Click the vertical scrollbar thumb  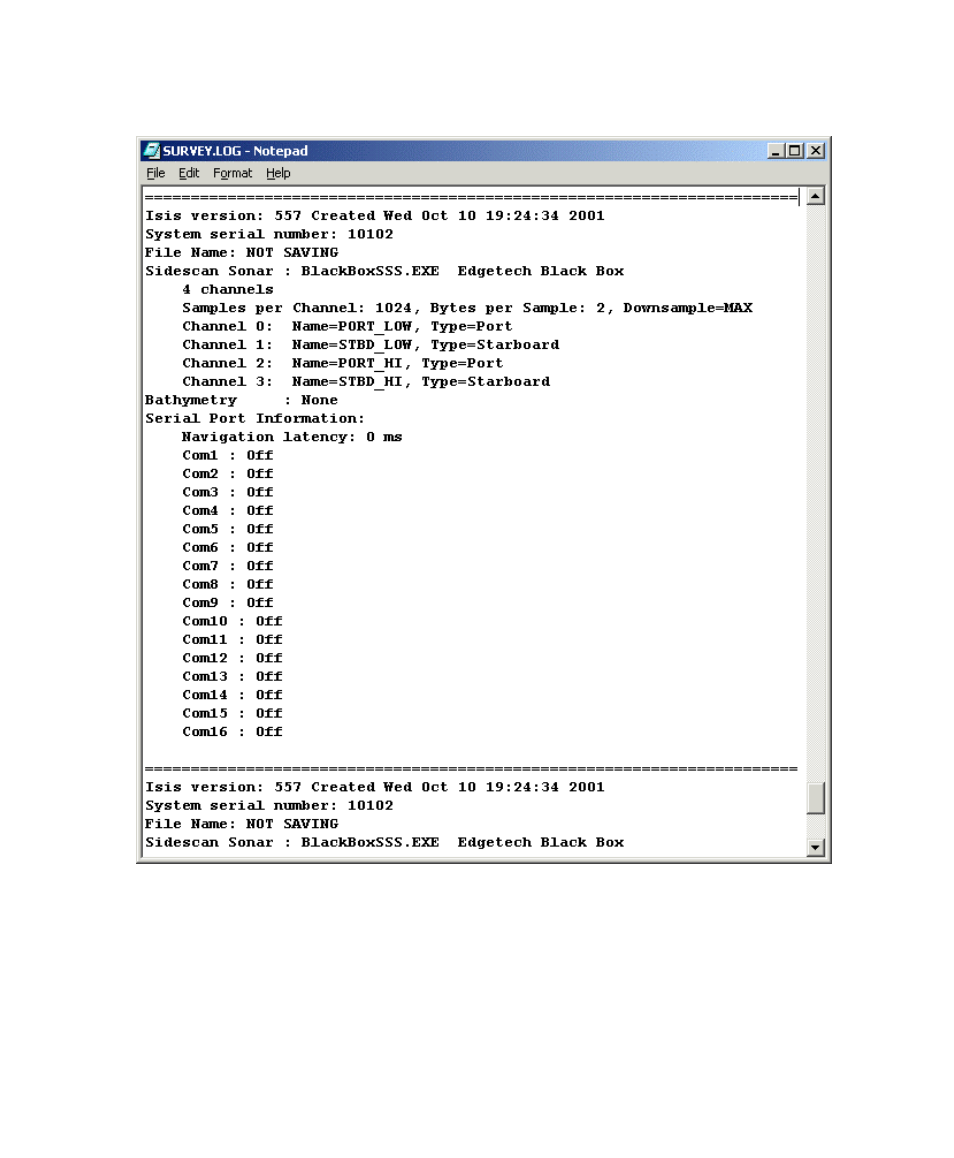coord(815,798)
